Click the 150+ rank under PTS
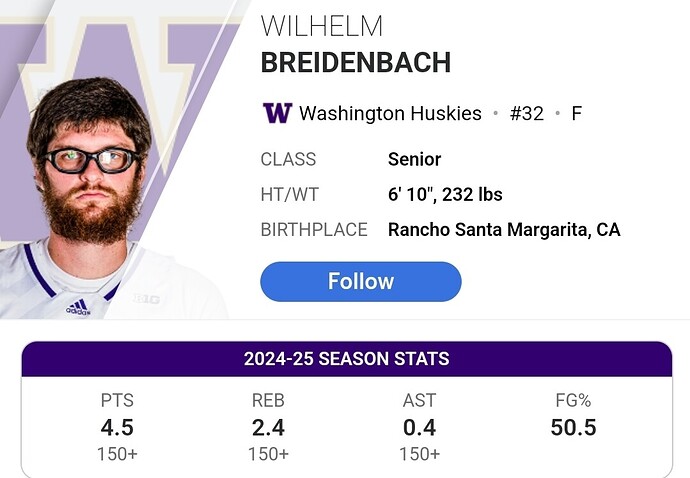Viewport: 690px width, 478px height. point(117,454)
